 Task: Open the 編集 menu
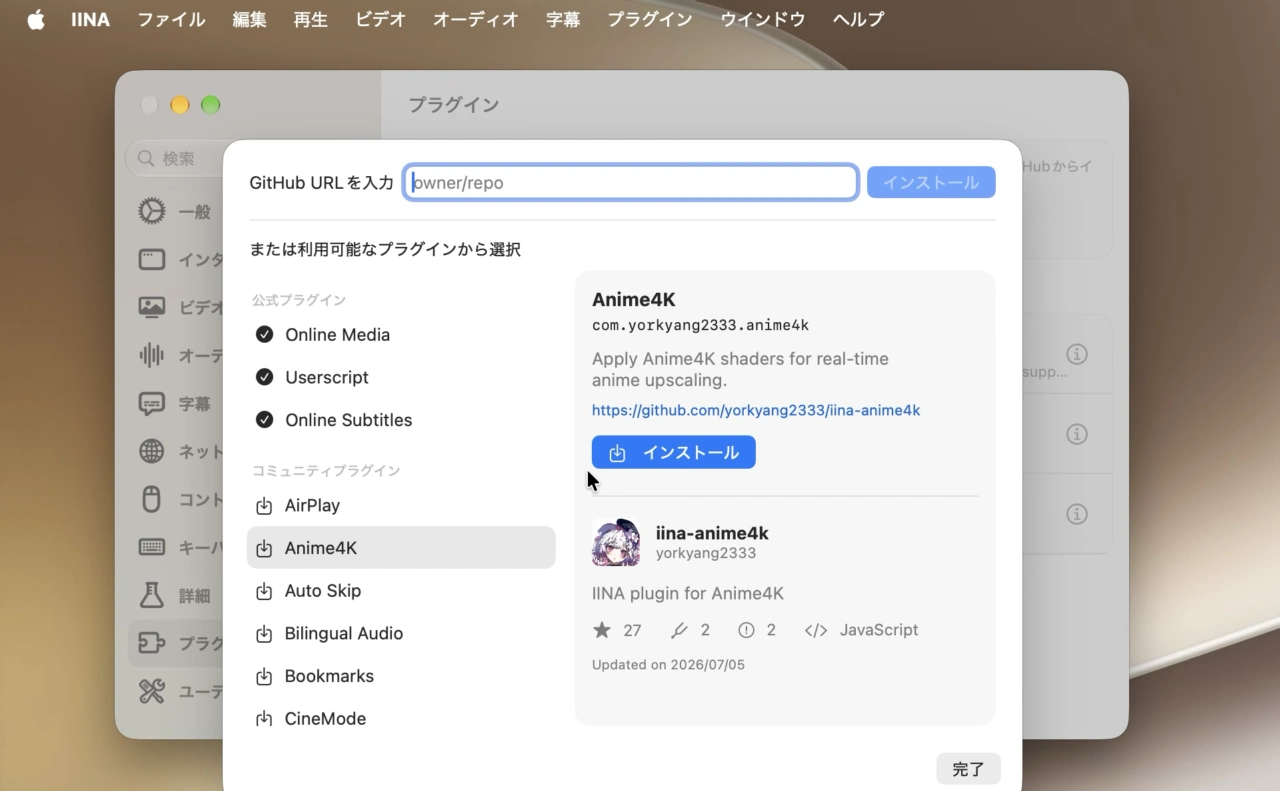pyautogui.click(x=249, y=19)
